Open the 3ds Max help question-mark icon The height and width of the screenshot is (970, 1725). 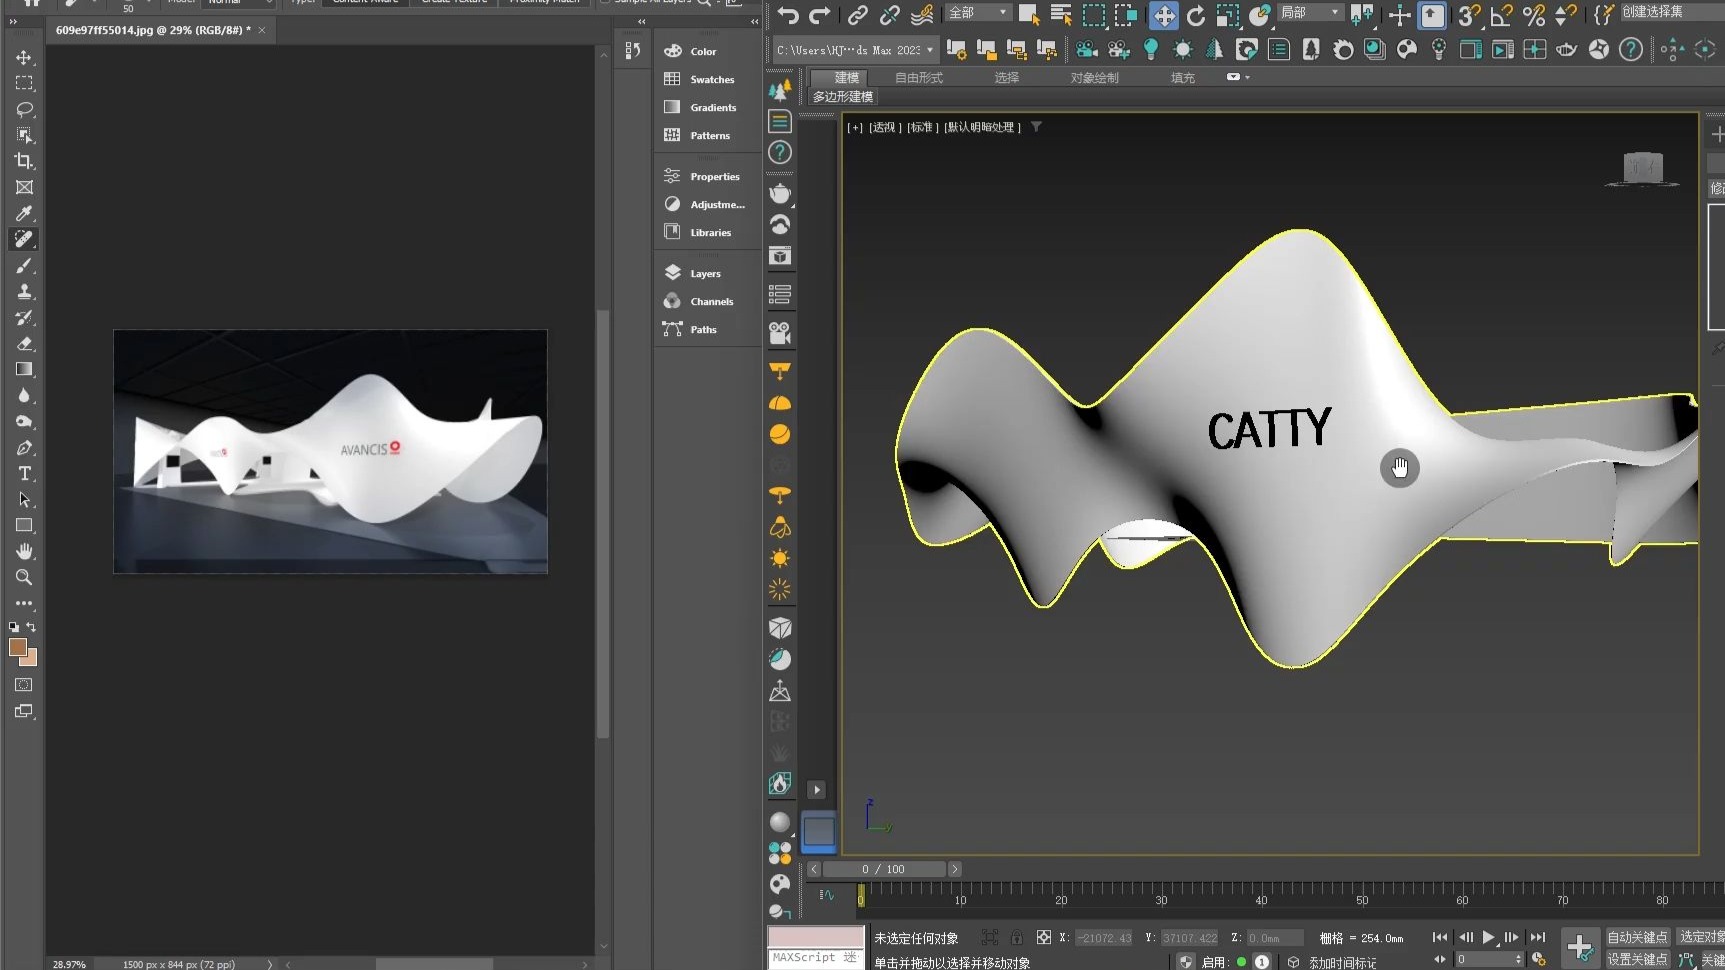pos(1631,49)
